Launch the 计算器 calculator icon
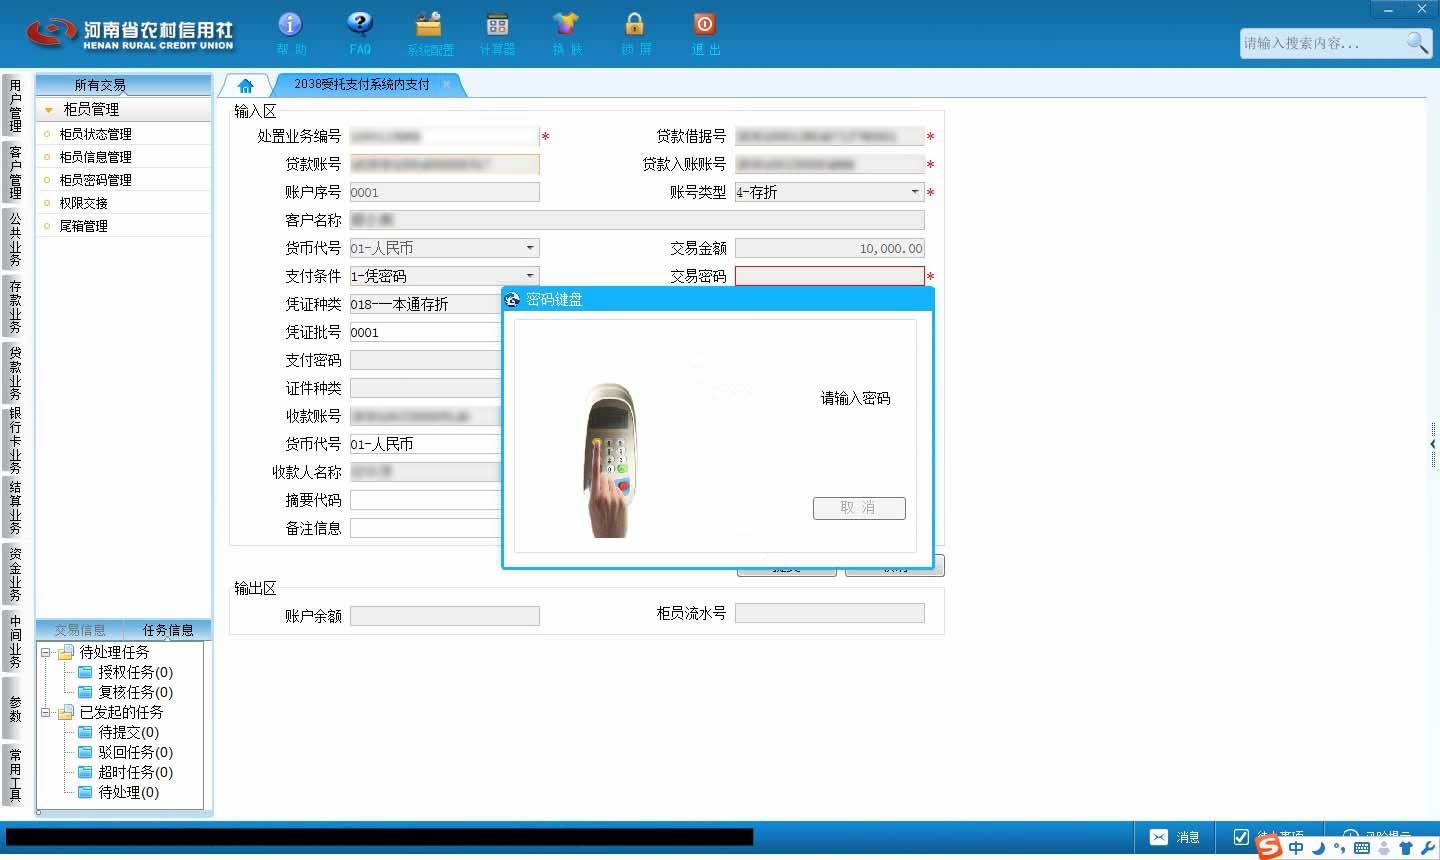This screenshot has height=860, width=1440. (x=497, y=24)
